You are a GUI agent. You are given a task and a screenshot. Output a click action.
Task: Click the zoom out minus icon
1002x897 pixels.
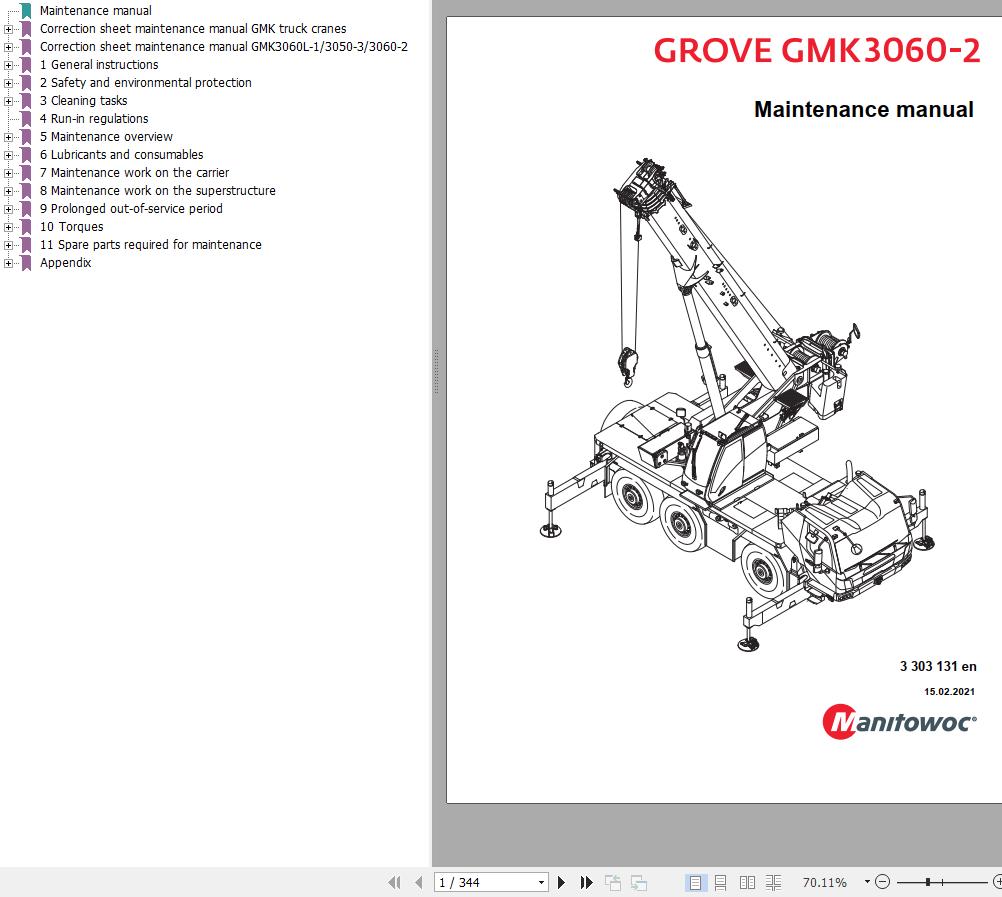click(x=882, y=882)
